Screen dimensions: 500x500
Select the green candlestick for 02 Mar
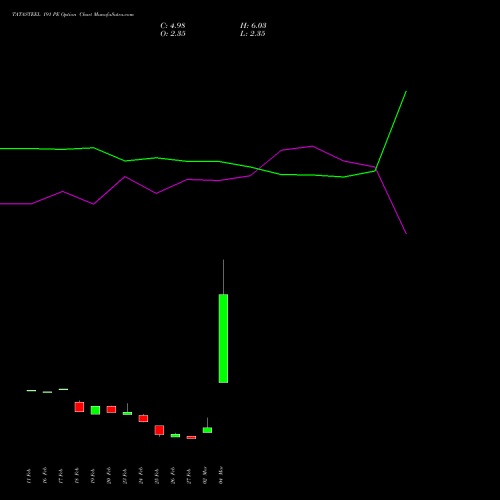207,430
